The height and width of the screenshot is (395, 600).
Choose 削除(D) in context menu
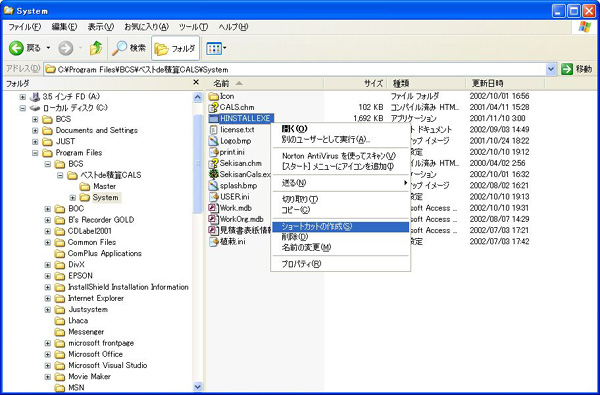[x=340, y=237]
